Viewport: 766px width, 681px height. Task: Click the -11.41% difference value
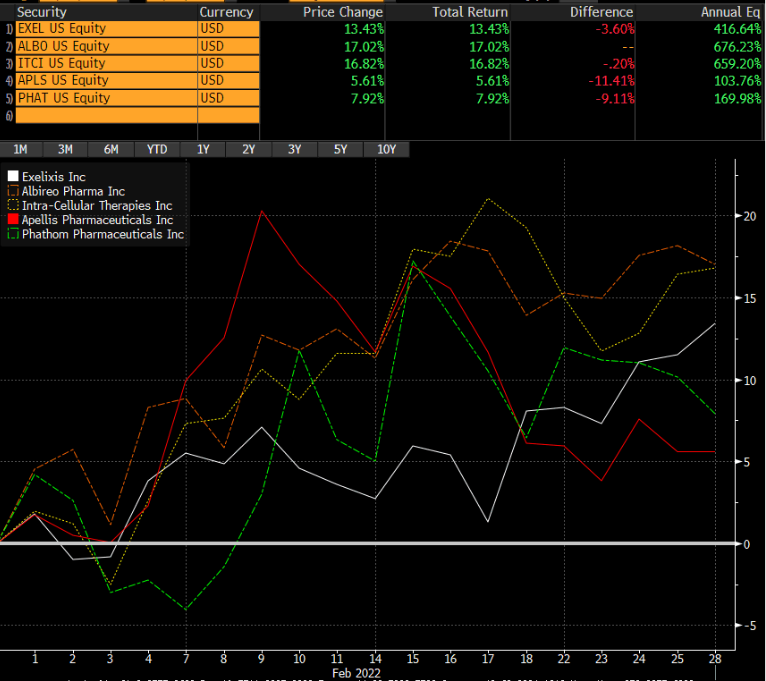[612, 81]
